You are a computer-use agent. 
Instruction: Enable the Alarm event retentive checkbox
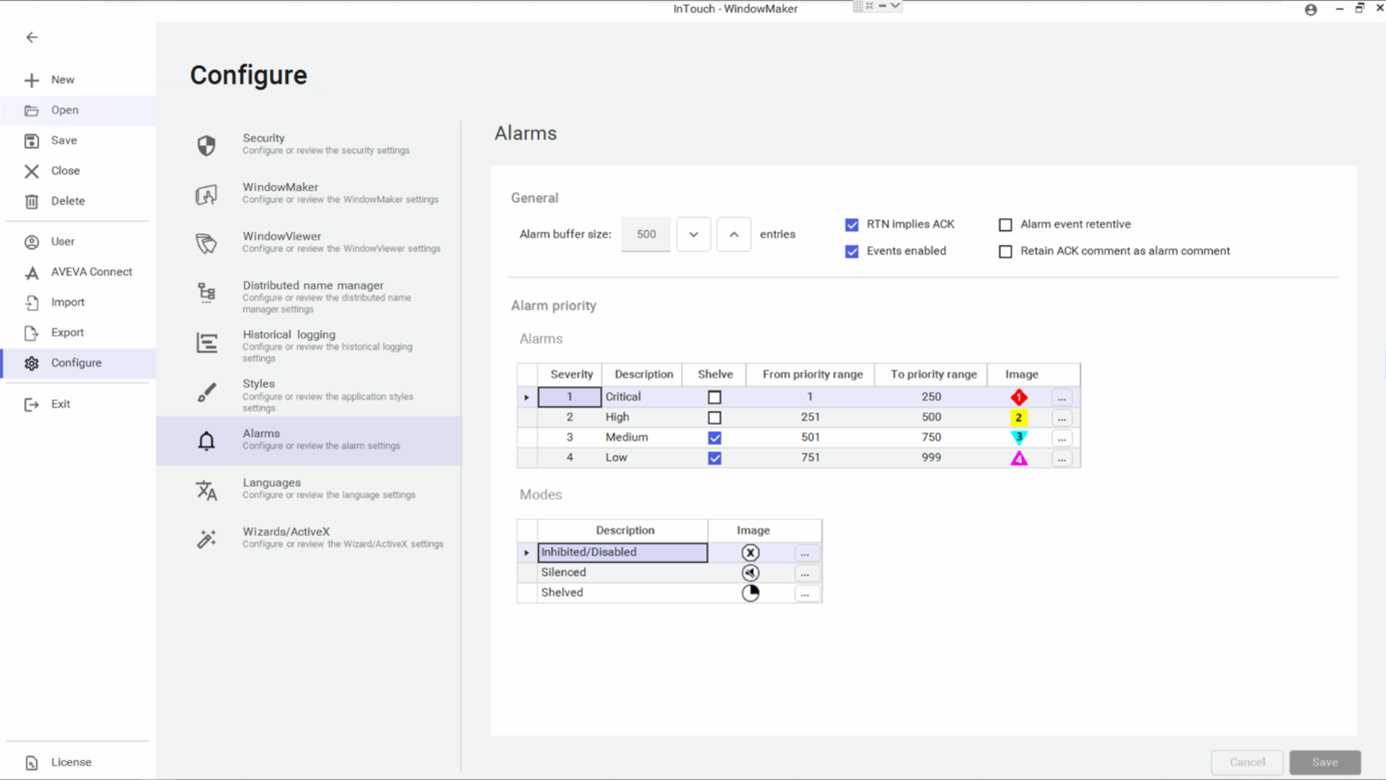point(1006,225)
